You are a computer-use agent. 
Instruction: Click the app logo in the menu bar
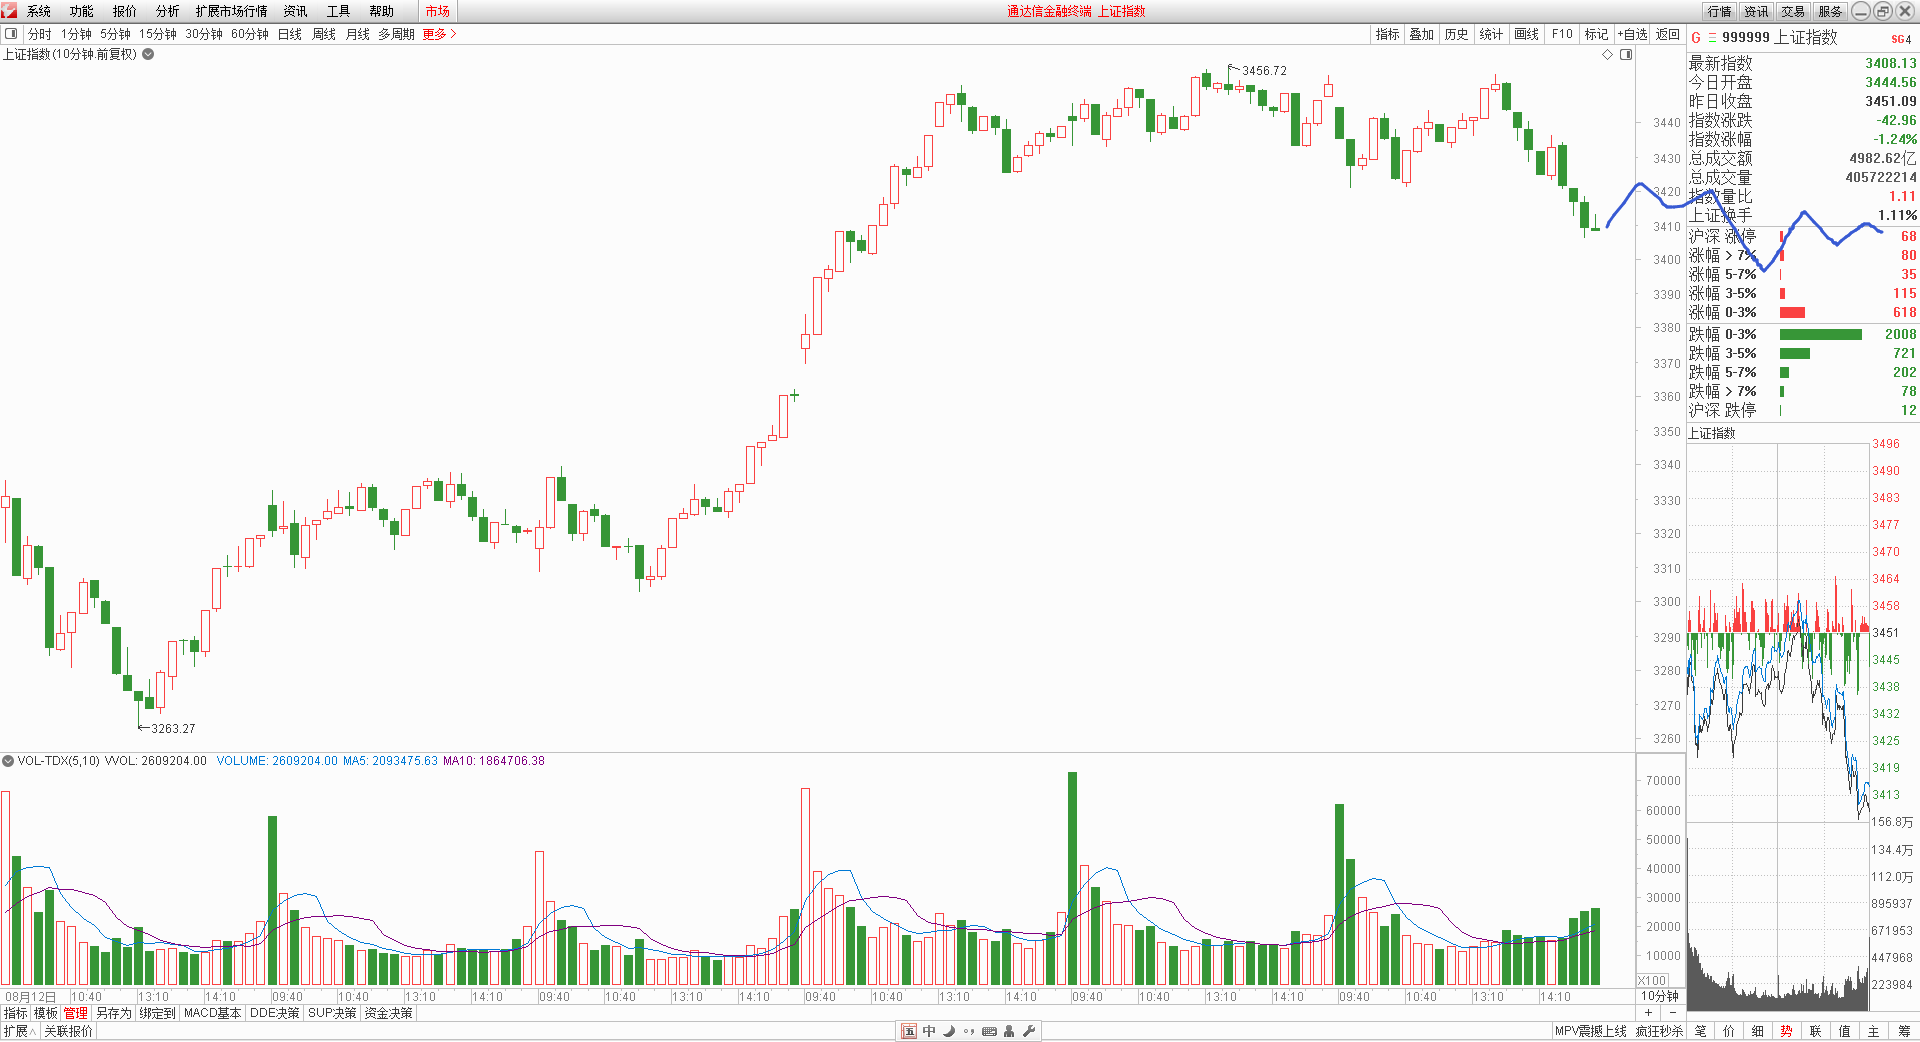coord(9,11)
